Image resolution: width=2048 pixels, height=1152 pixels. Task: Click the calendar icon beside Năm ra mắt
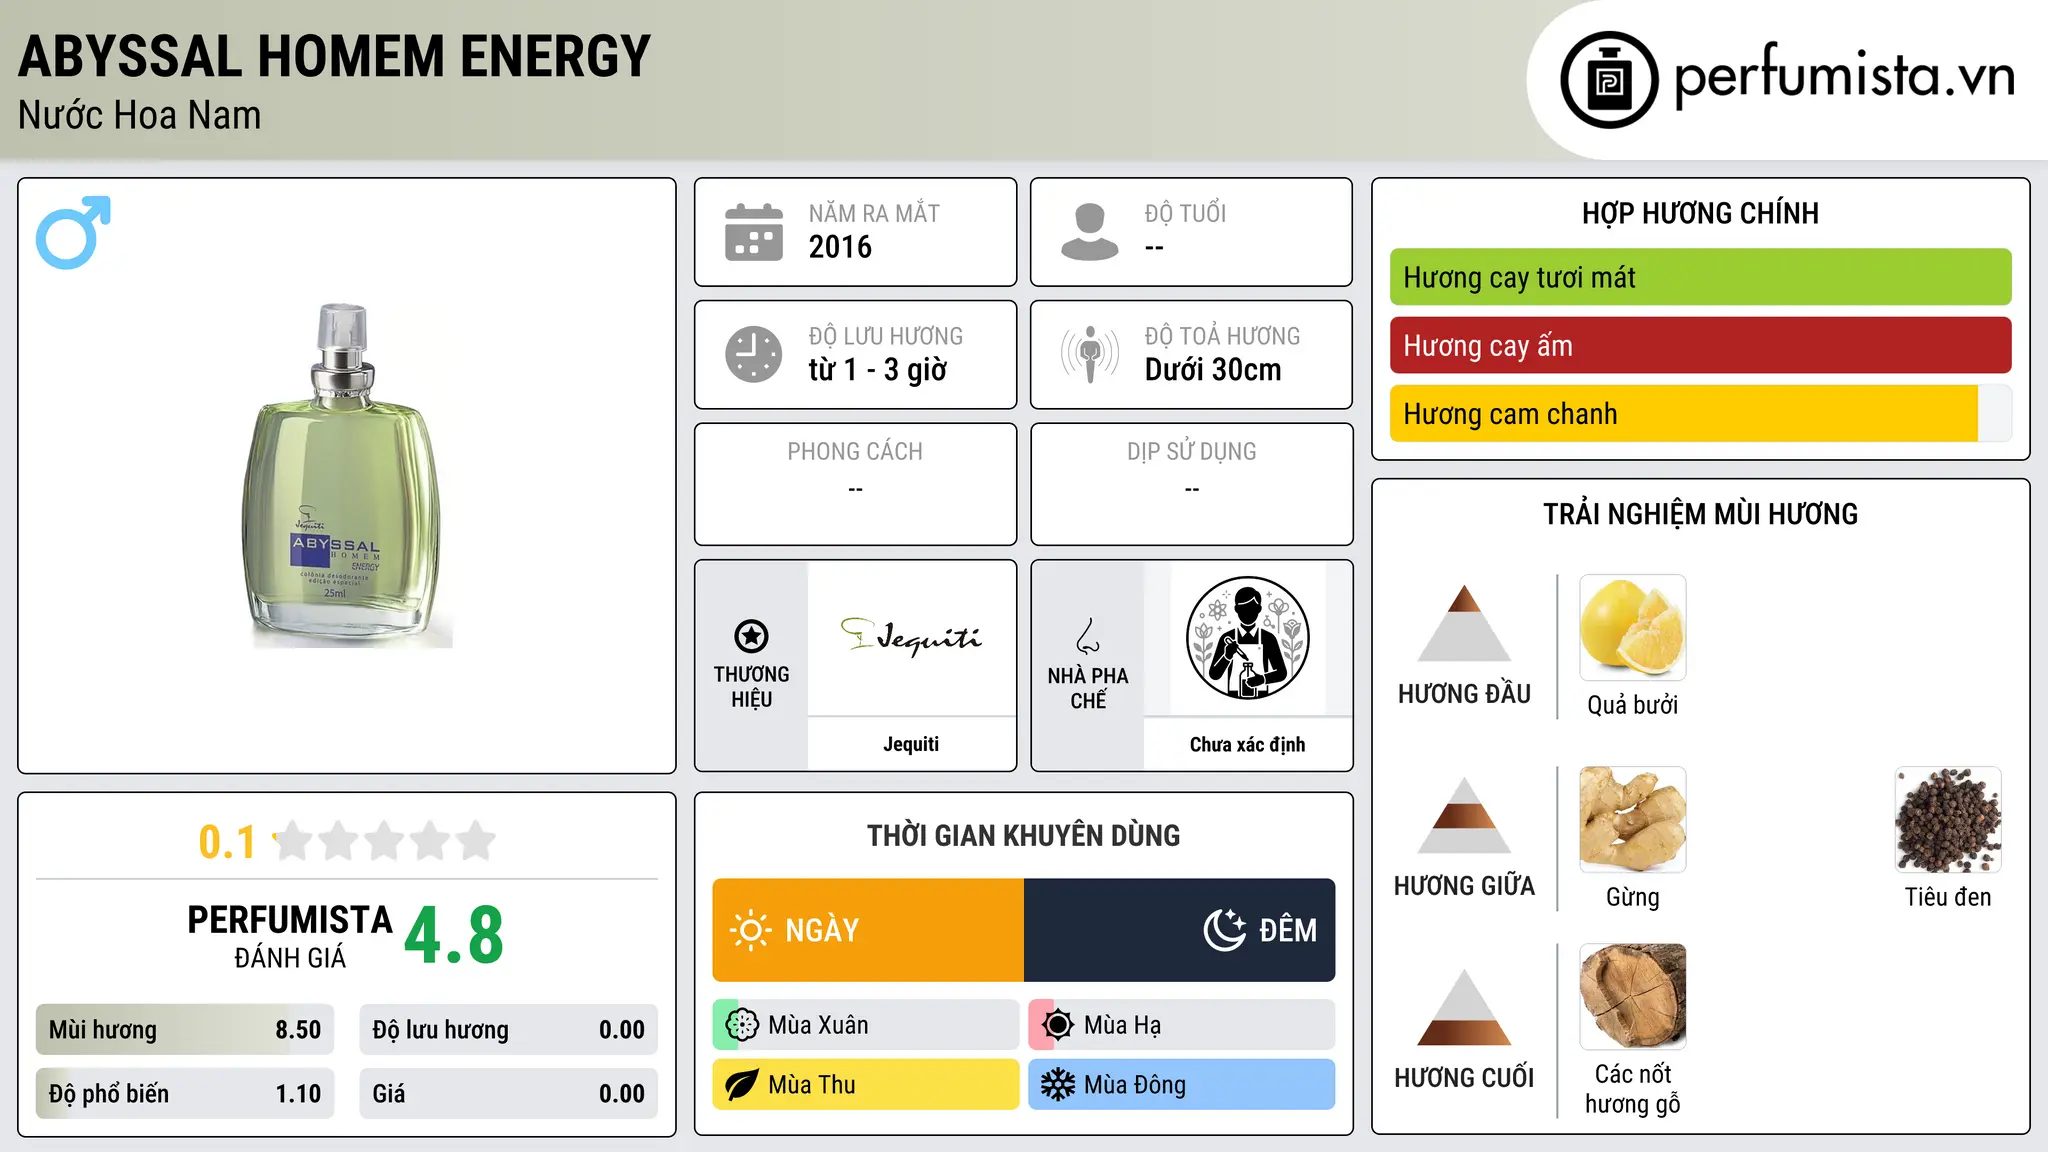pos(754,232)
